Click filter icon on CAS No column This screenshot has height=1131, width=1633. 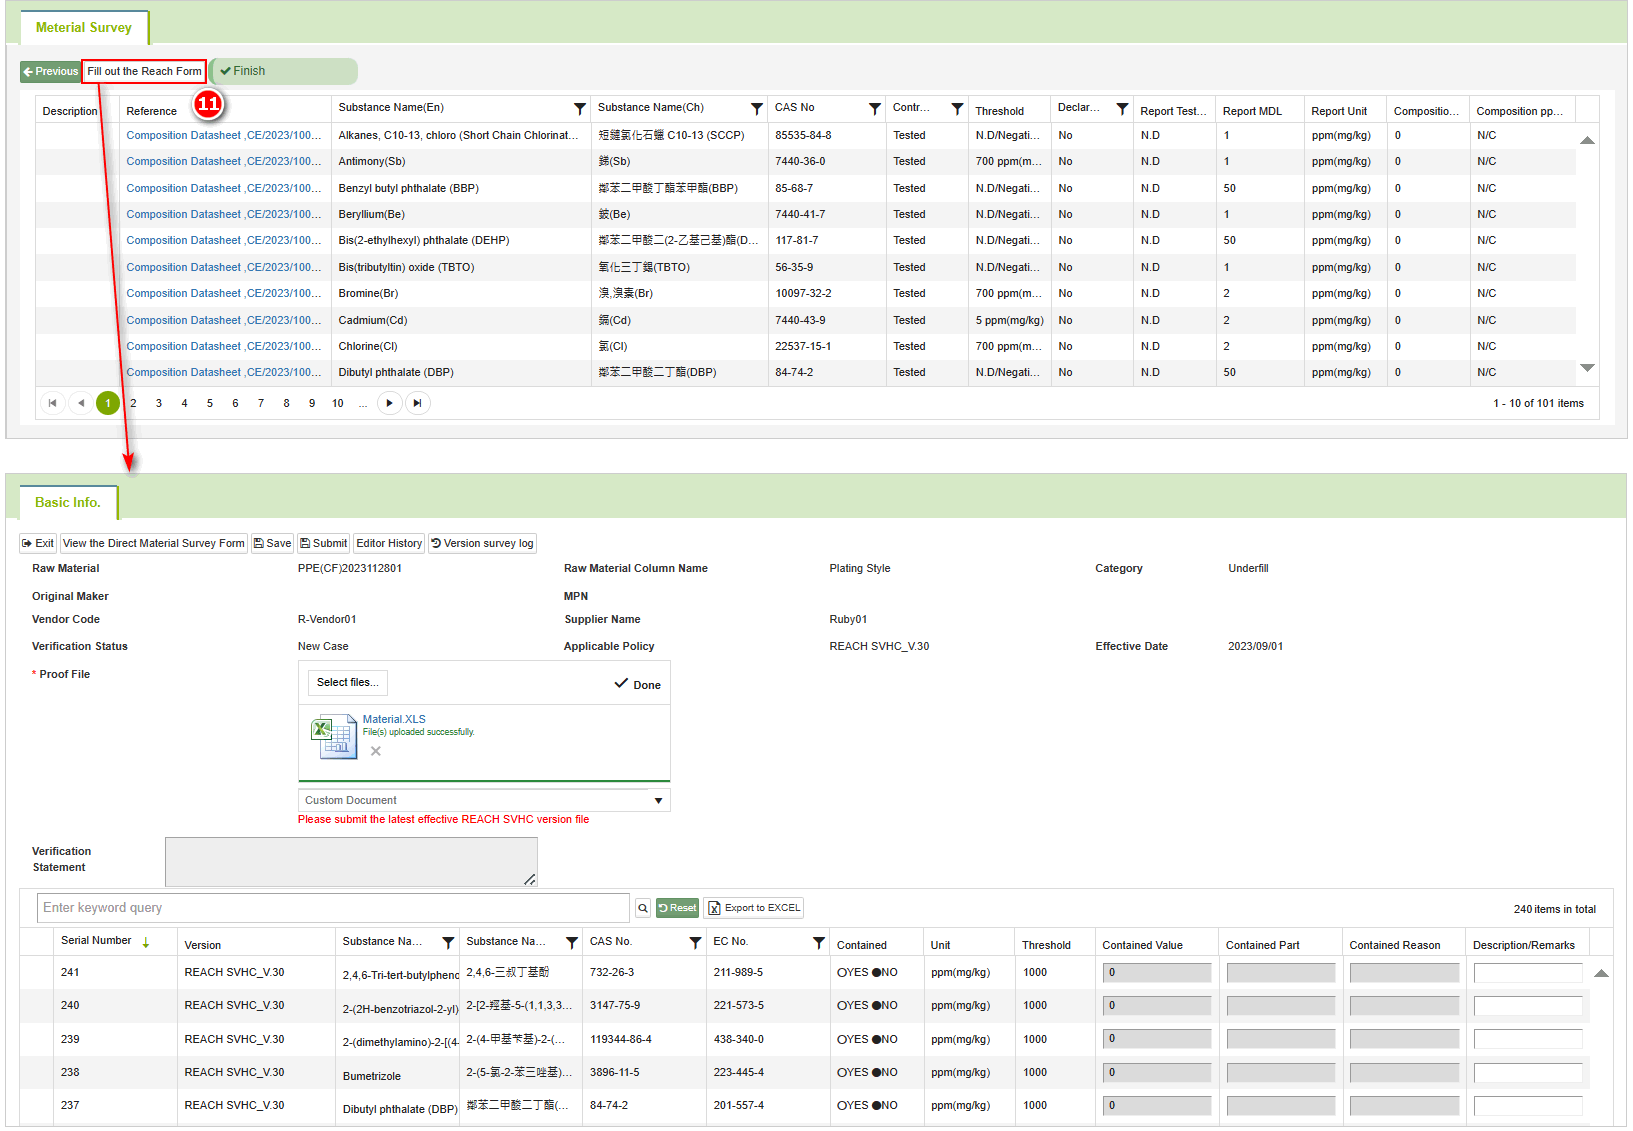pyautogui.click(x=874, y=109)
